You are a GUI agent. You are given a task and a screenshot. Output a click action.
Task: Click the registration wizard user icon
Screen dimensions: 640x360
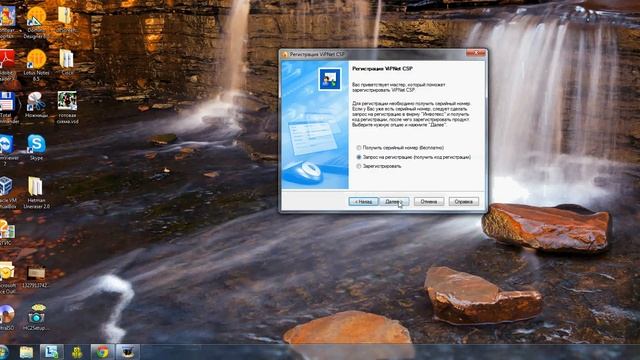coord(330,79)
